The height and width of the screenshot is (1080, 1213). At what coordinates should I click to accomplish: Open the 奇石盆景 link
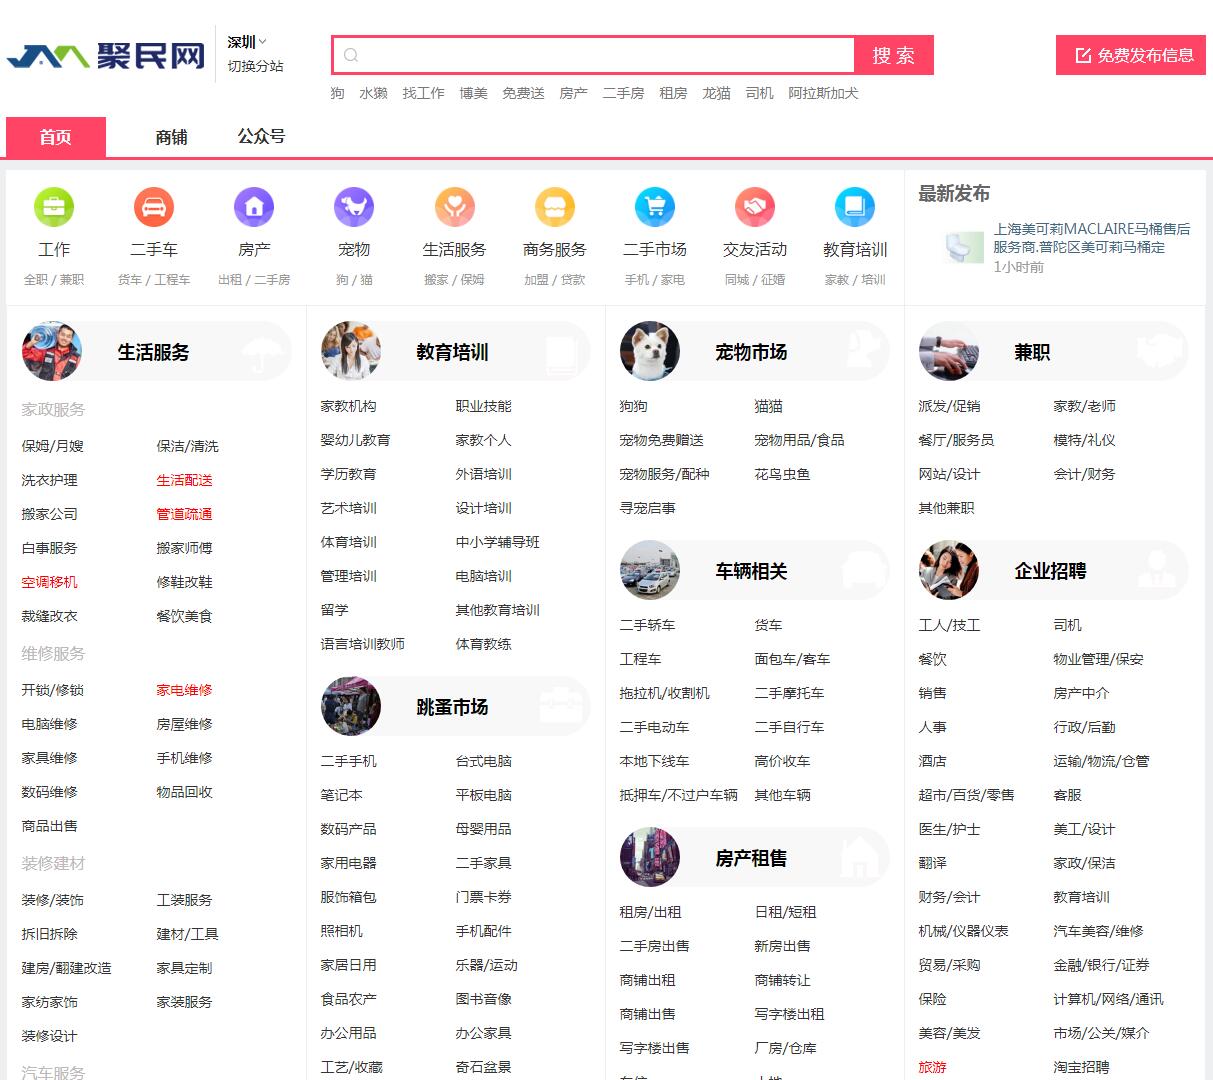pyautogui.click(x=483, y=1067)
